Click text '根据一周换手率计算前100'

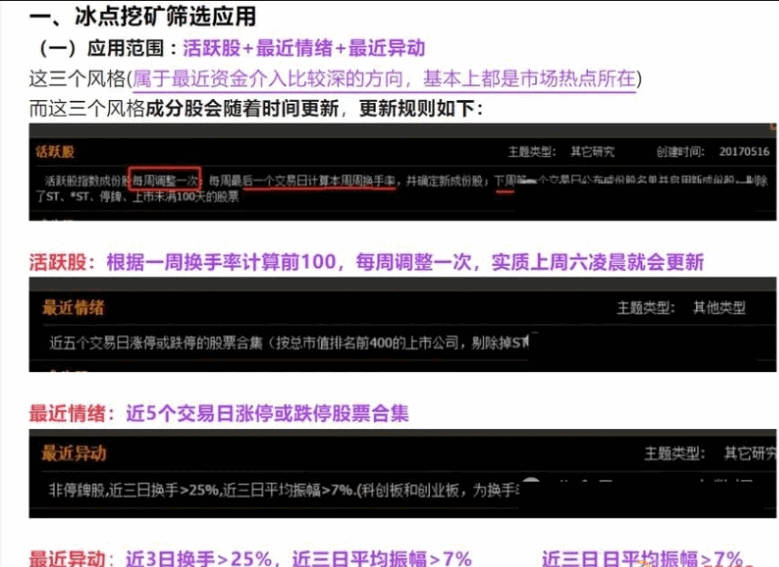pos(222,262)
